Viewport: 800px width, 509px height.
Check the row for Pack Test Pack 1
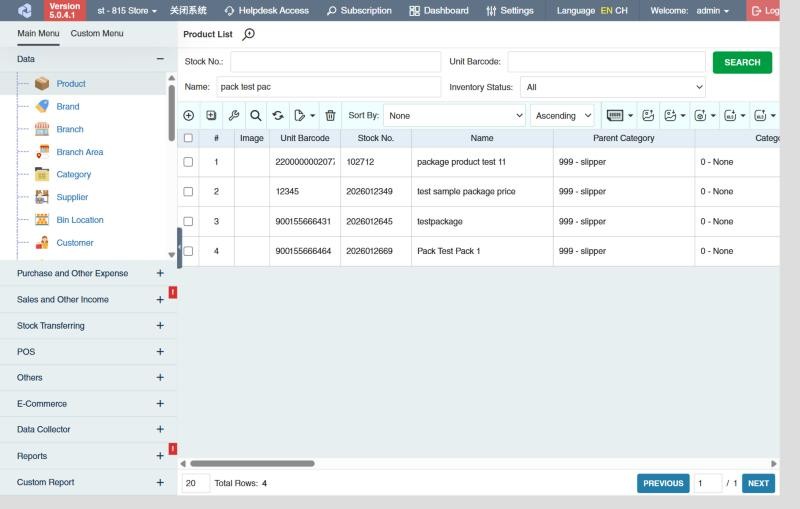click(x=188, y=251)
